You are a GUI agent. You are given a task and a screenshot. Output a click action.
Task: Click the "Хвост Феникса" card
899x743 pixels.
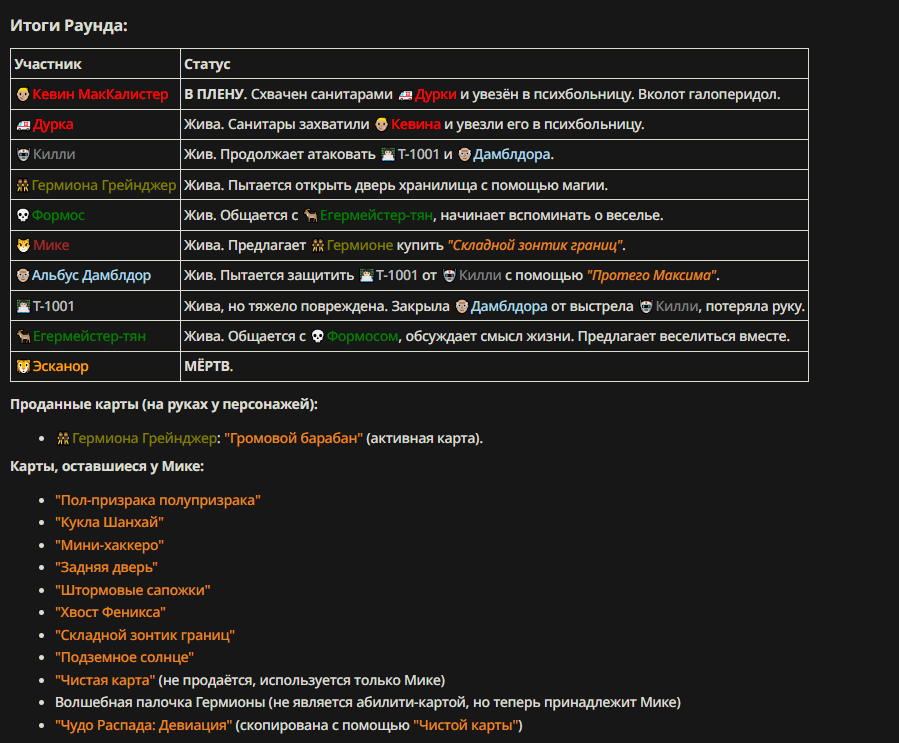point(110,613)
